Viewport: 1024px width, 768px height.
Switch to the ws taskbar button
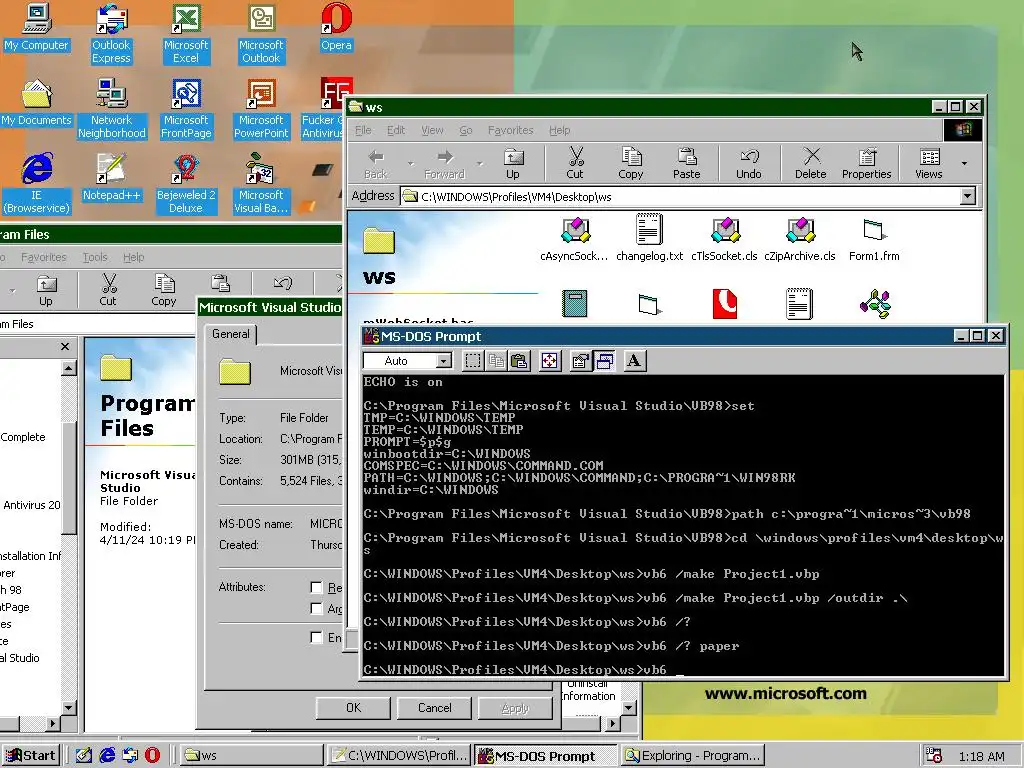(x=250, y=756)
